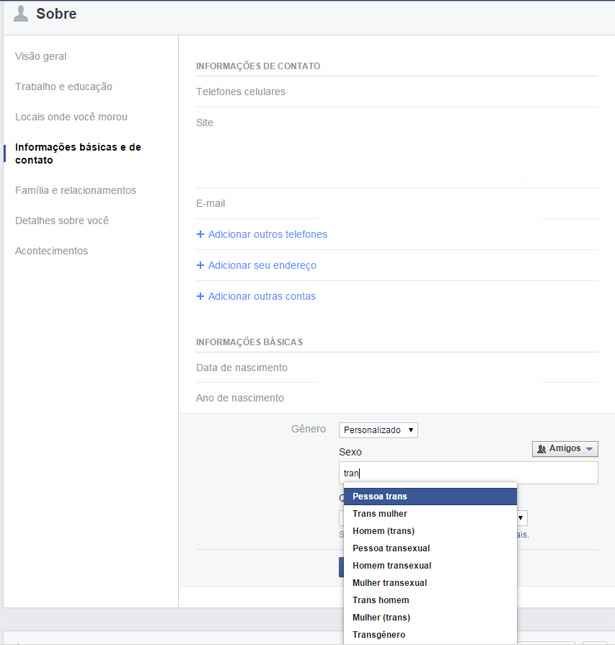Click the Site row label
This screenshot has height=645, width=615.
[x=205, y=123]
